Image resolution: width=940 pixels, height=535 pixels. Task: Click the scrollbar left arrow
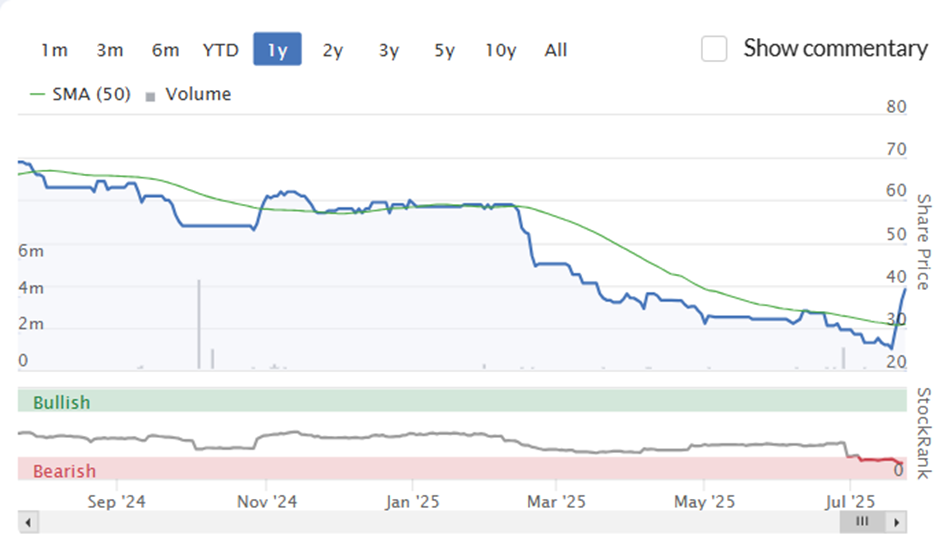click(x=28, y=522)
